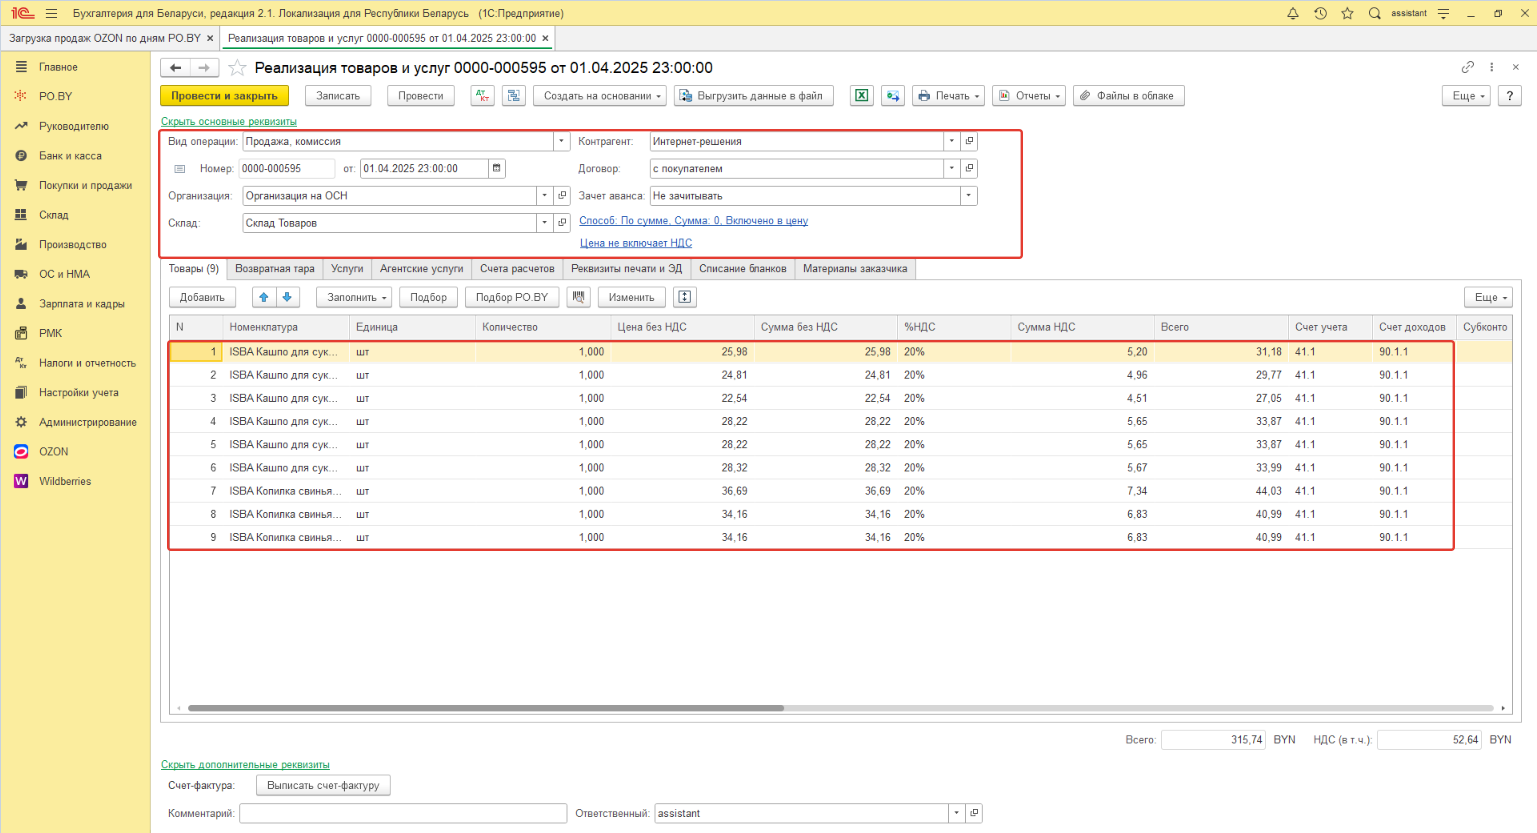Open favorites star in title bar
This screenshot has height=833, width=1537.
click(1347, 13)
